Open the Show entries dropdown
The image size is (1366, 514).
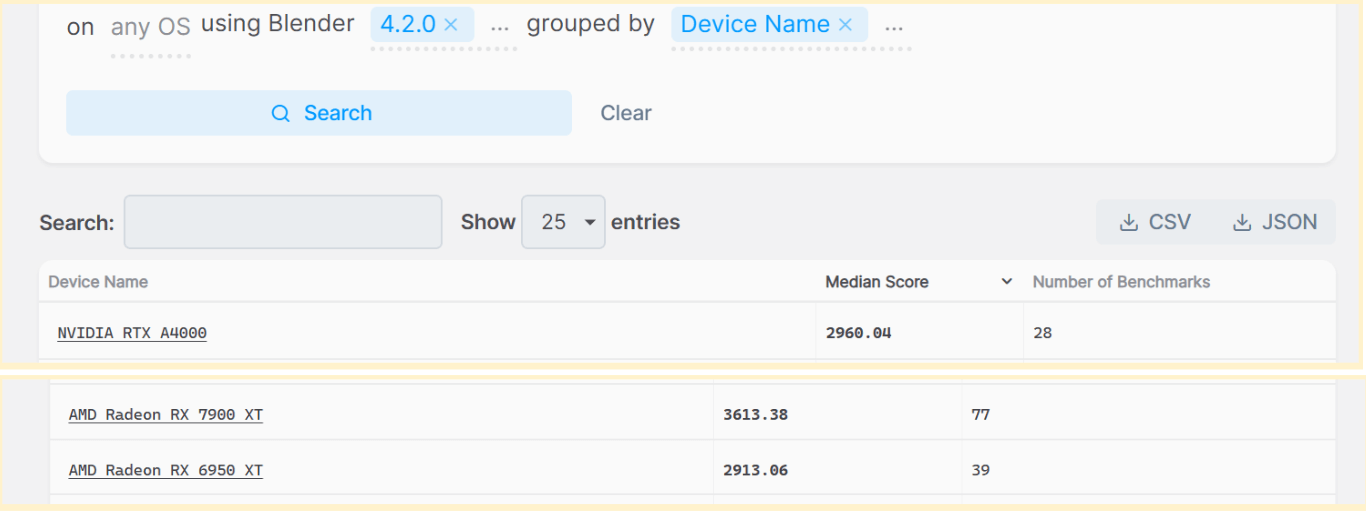coord(563,222)
